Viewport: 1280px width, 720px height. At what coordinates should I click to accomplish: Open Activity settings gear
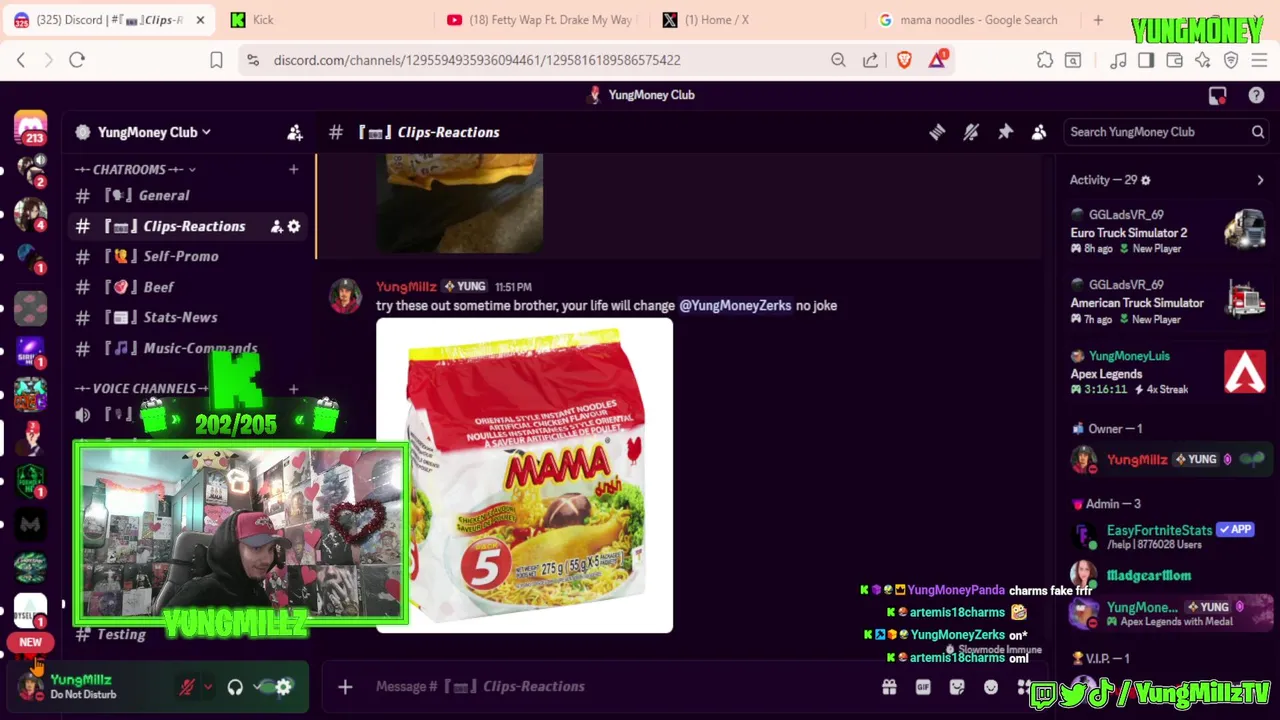click(1146, 181)
